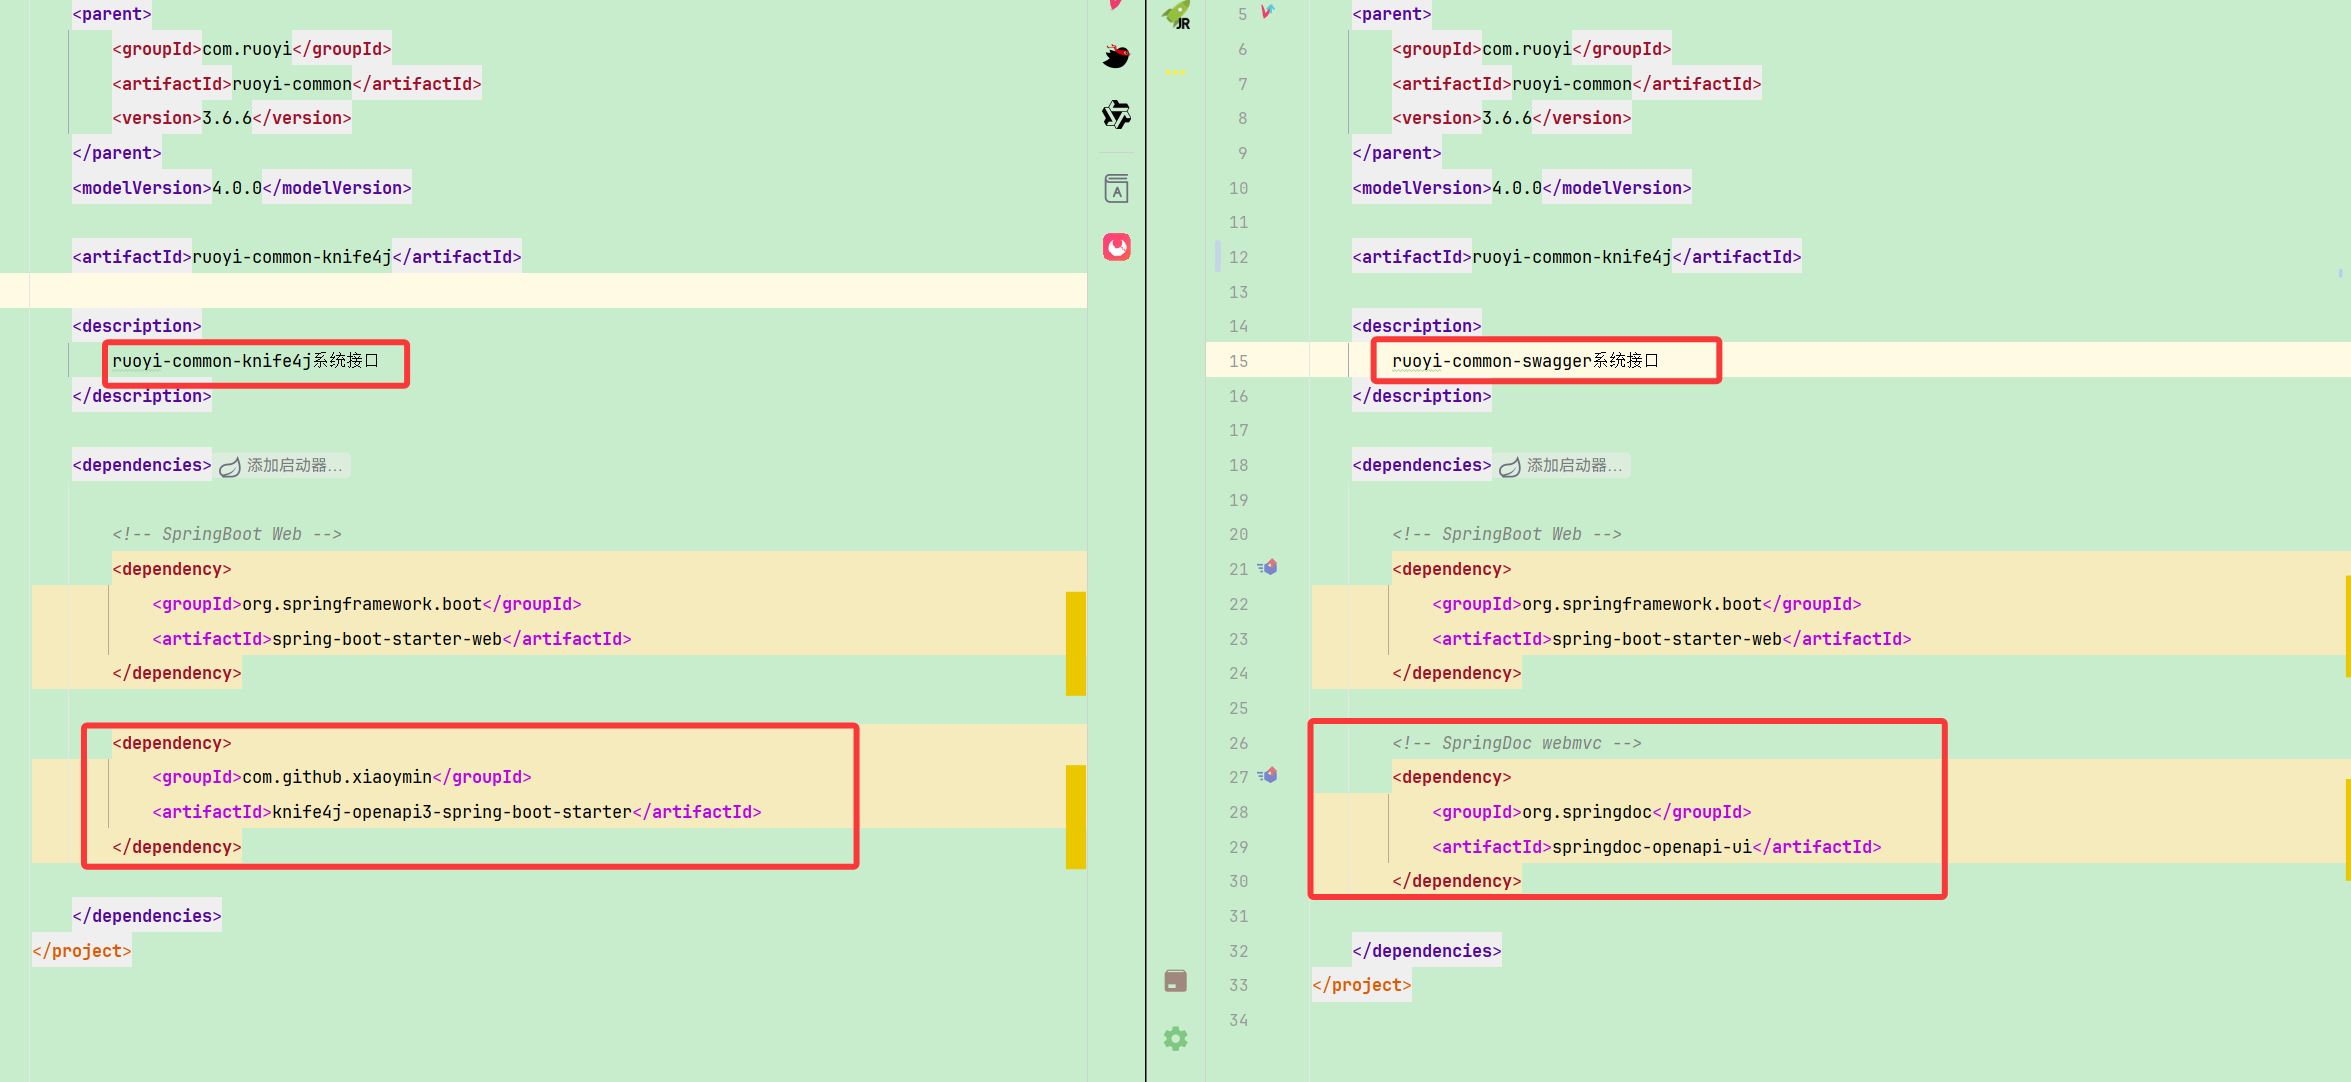Open settings via the green gear icon
The width and height of the screenshot is (2351, 1082).
(x=1175, y=1038)
